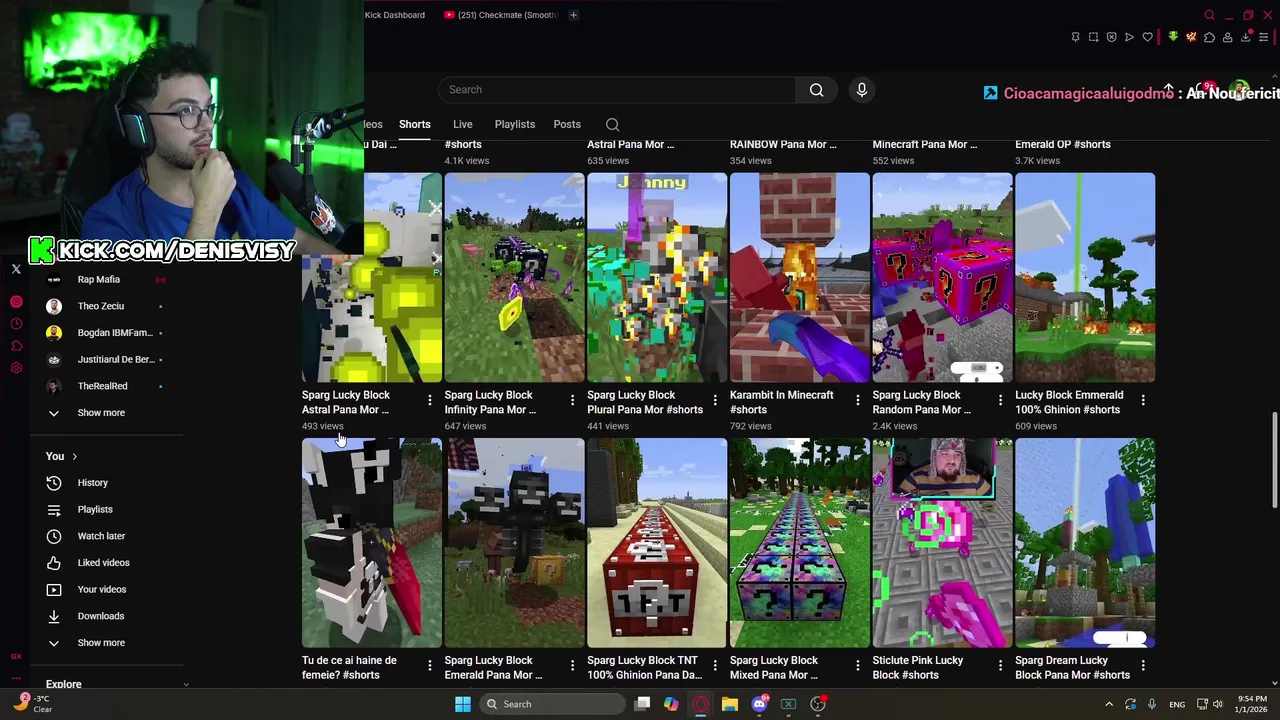Screen dimensions: 1280x720
Task: Collapse the Explore section chevron
Action: (x=185, y=685)
